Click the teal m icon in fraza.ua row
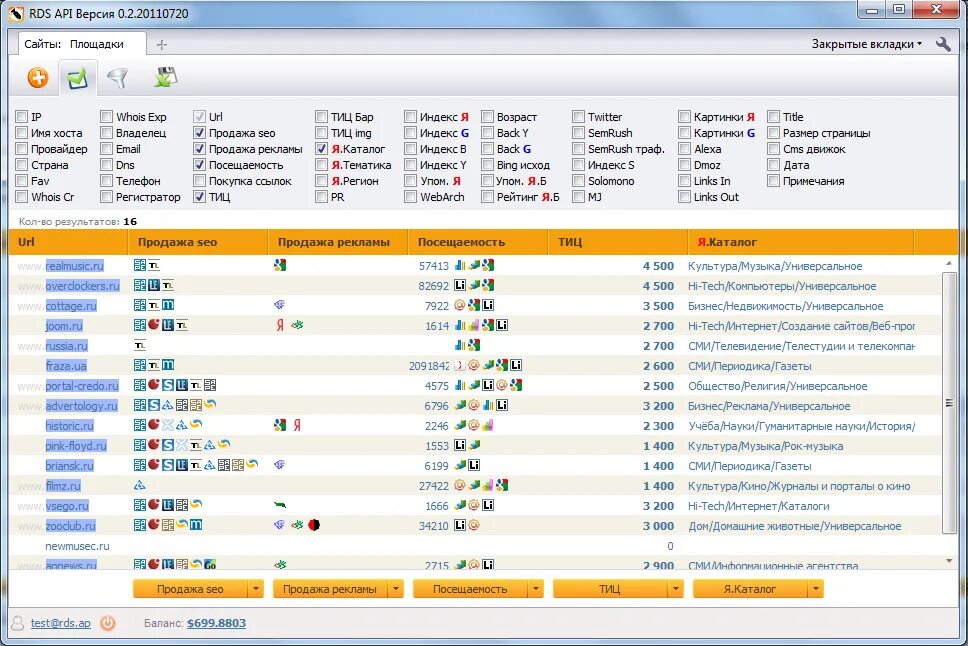 (x=168, y=365)
